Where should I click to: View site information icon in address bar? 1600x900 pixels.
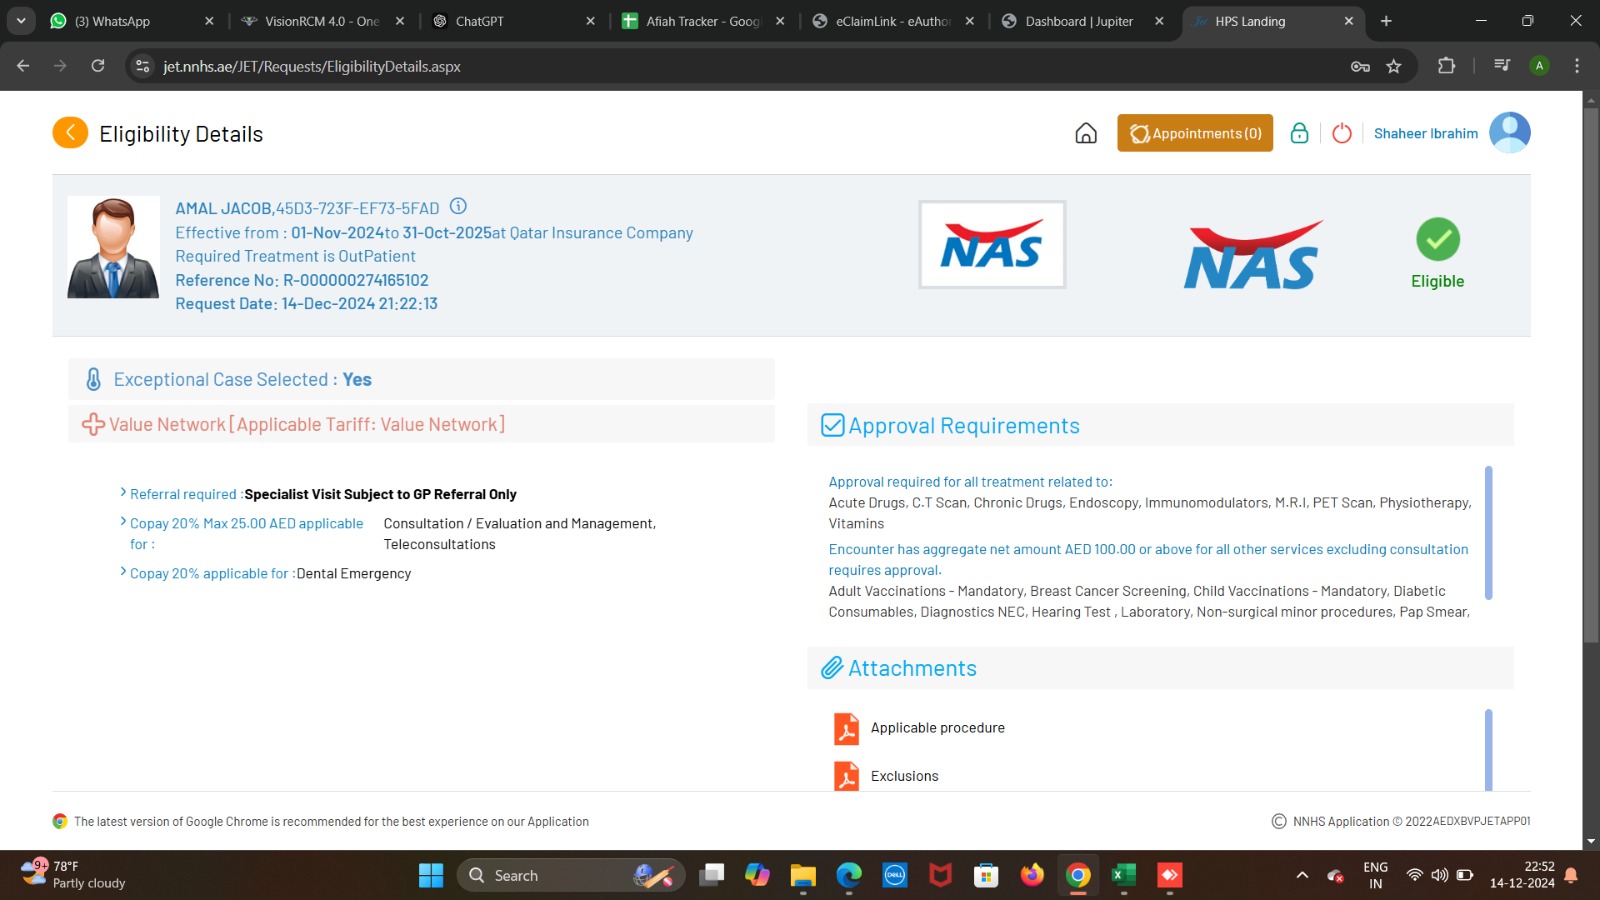click(143, 66)
